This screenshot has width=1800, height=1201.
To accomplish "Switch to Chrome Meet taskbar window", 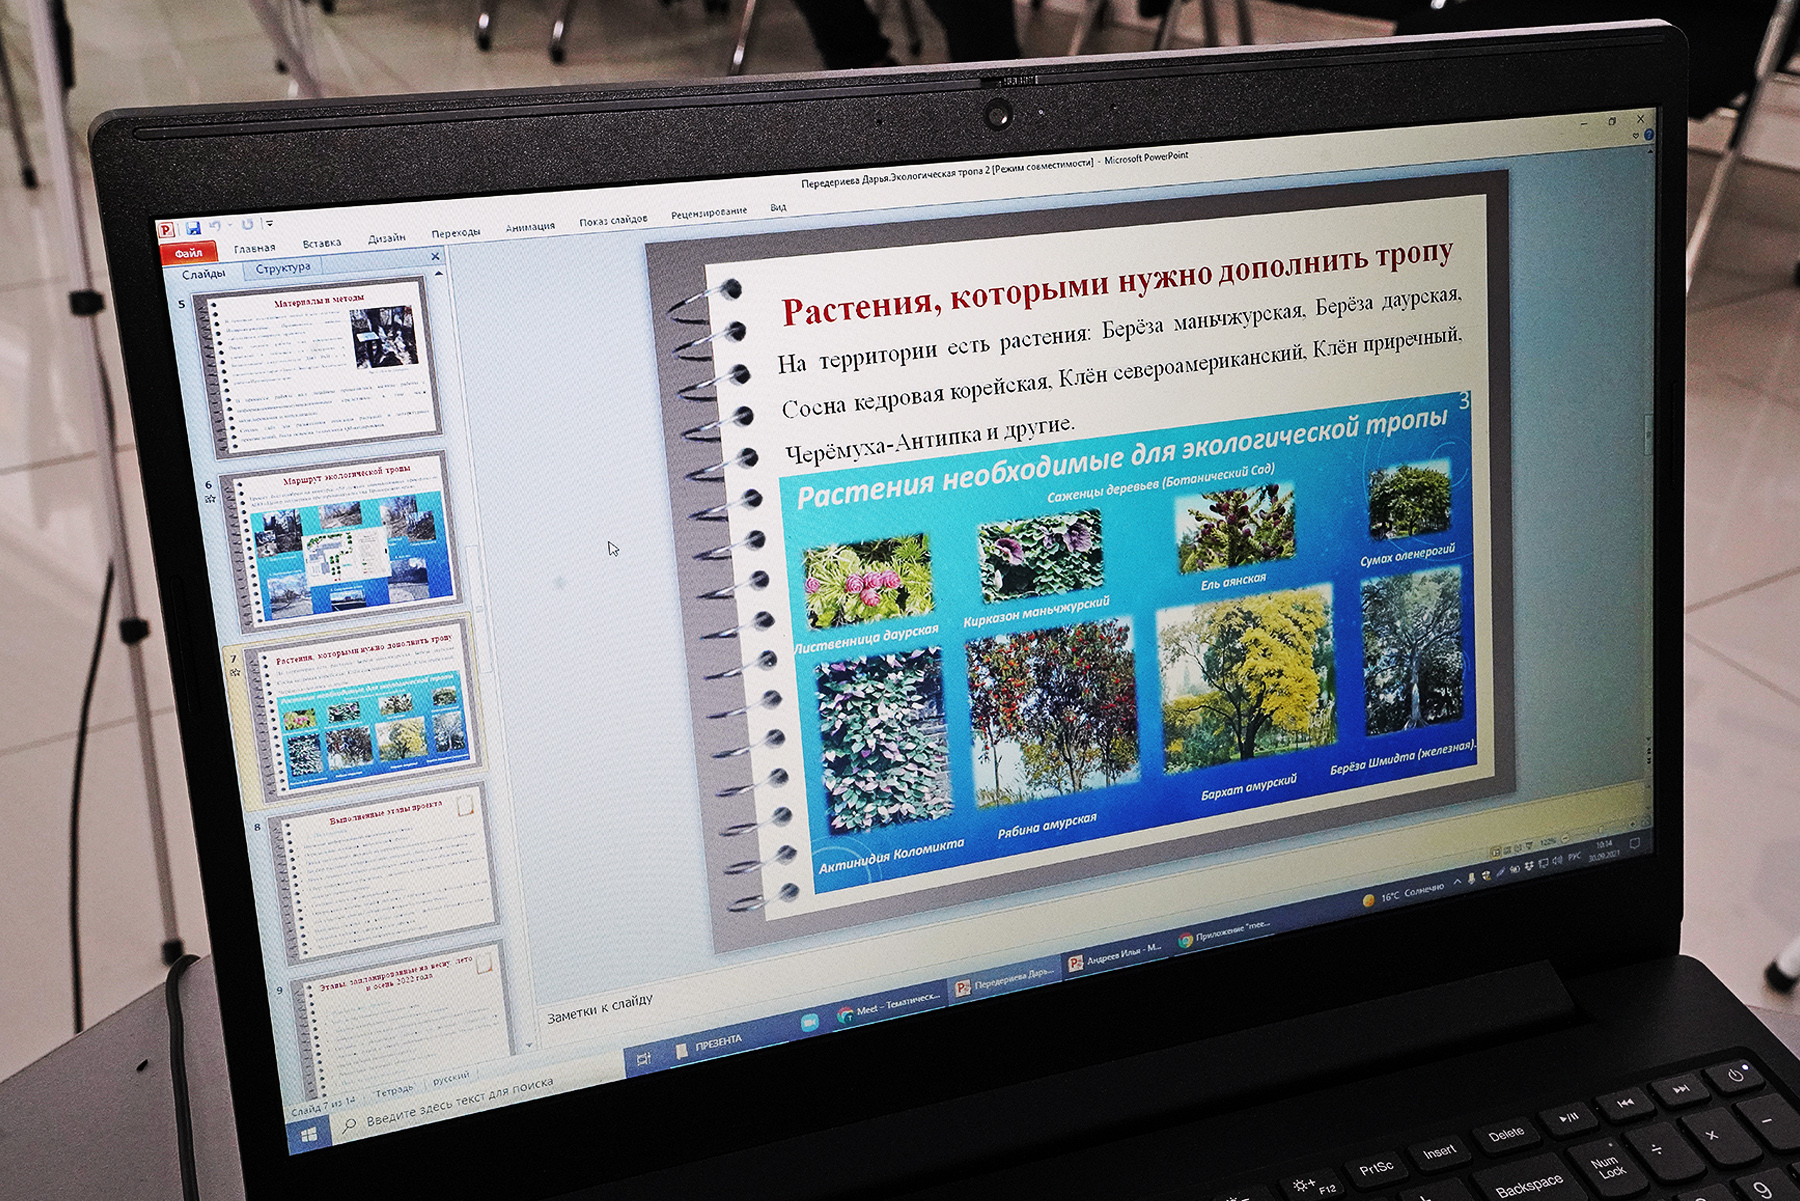I will point(890,1005).
